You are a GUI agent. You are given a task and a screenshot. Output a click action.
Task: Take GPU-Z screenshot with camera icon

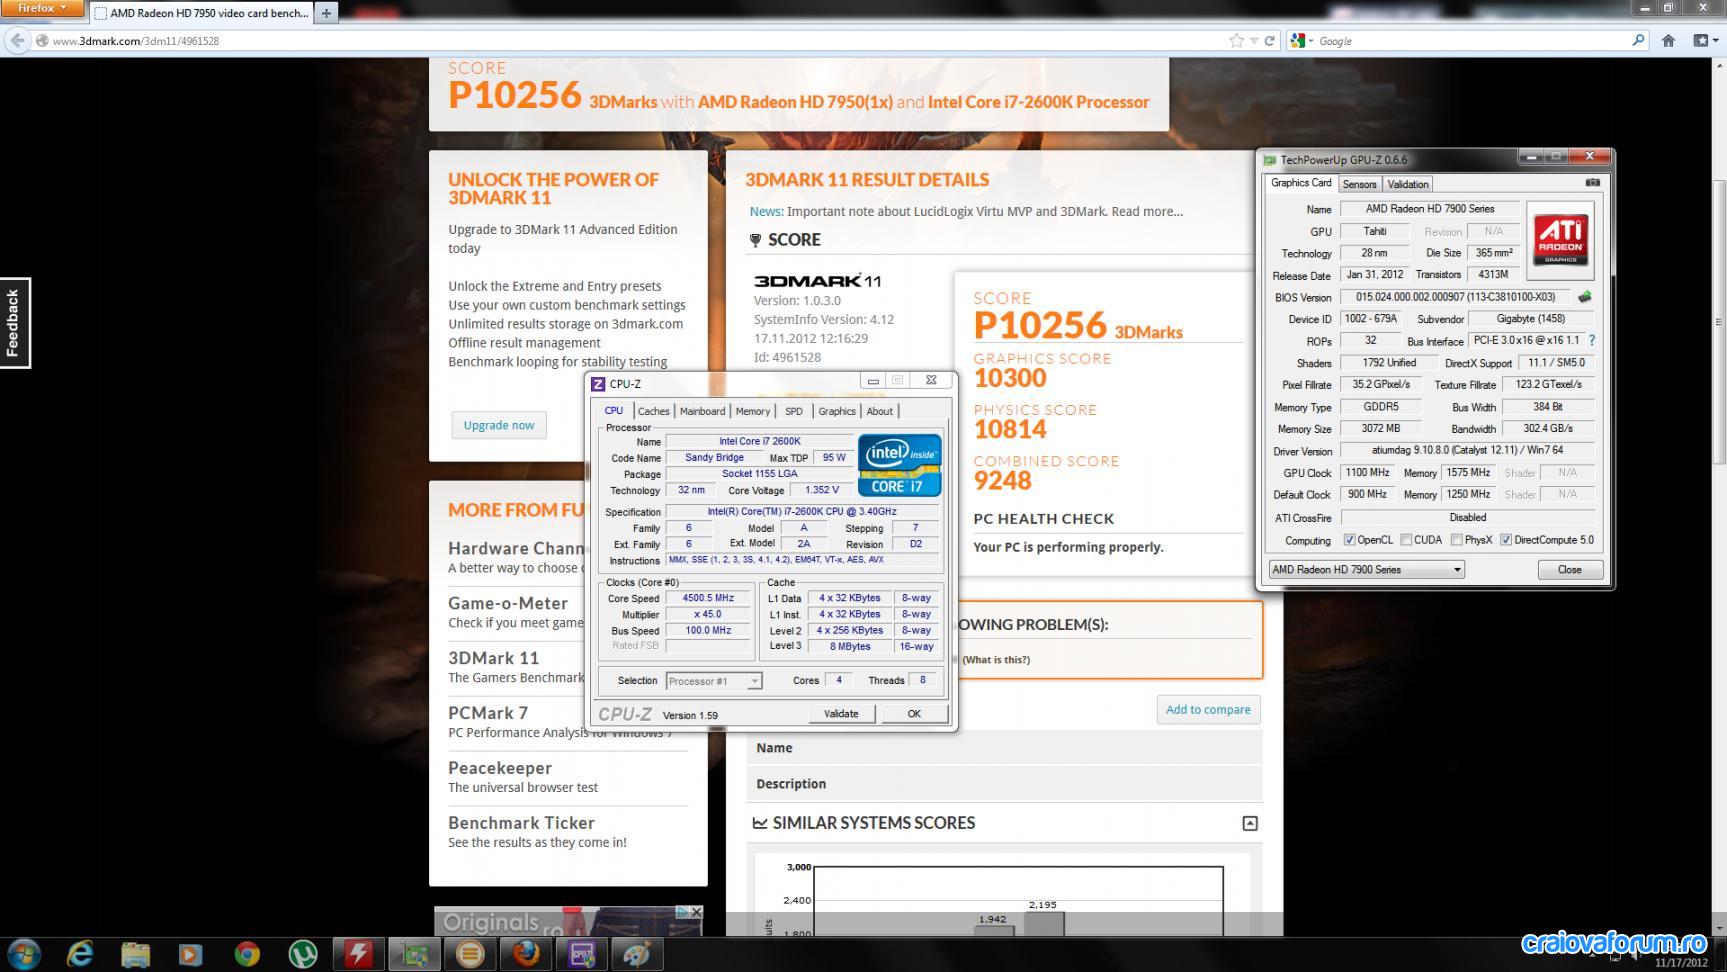click(x=1593, y=183)
